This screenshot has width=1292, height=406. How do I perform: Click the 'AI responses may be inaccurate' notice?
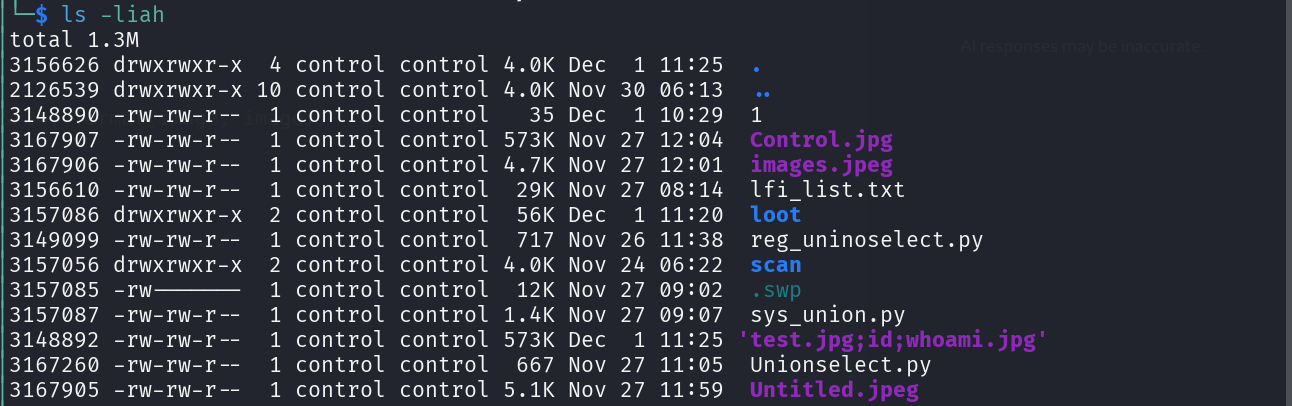1079,46
